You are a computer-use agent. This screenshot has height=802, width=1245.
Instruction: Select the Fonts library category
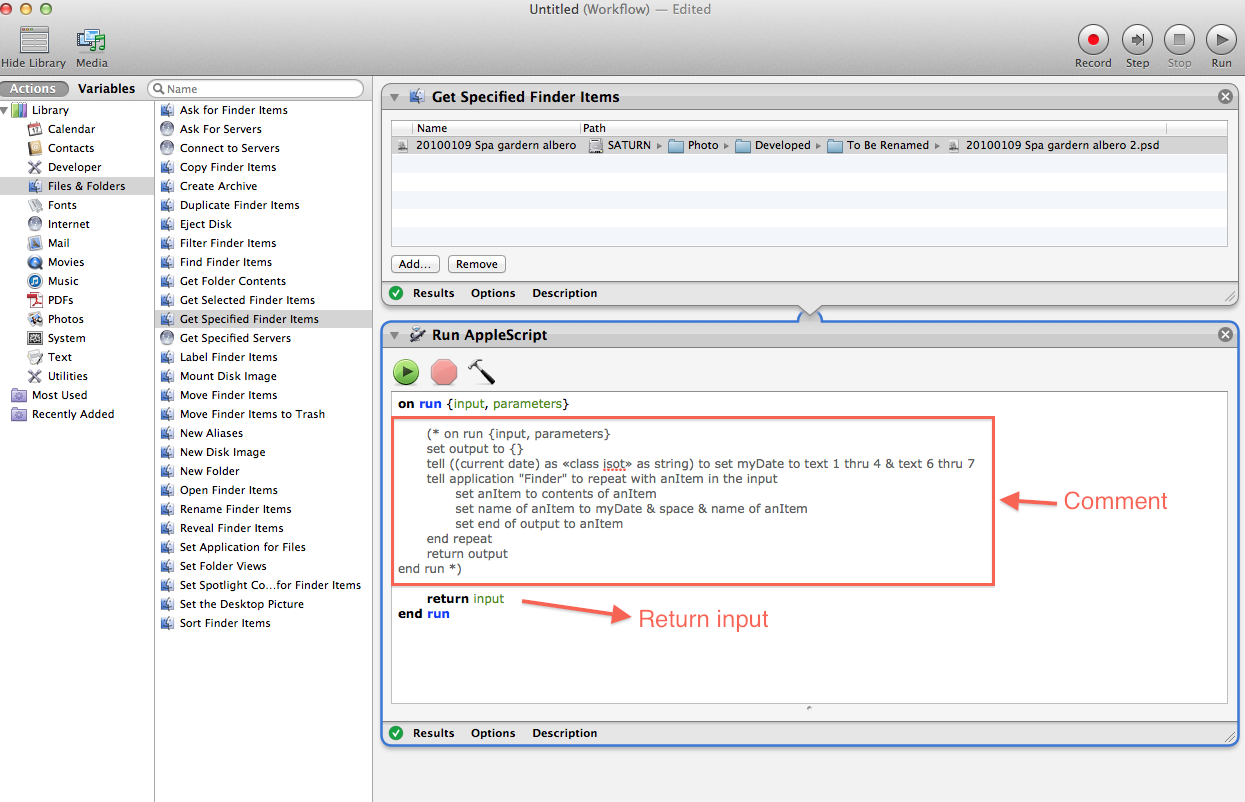coord(62,205)
